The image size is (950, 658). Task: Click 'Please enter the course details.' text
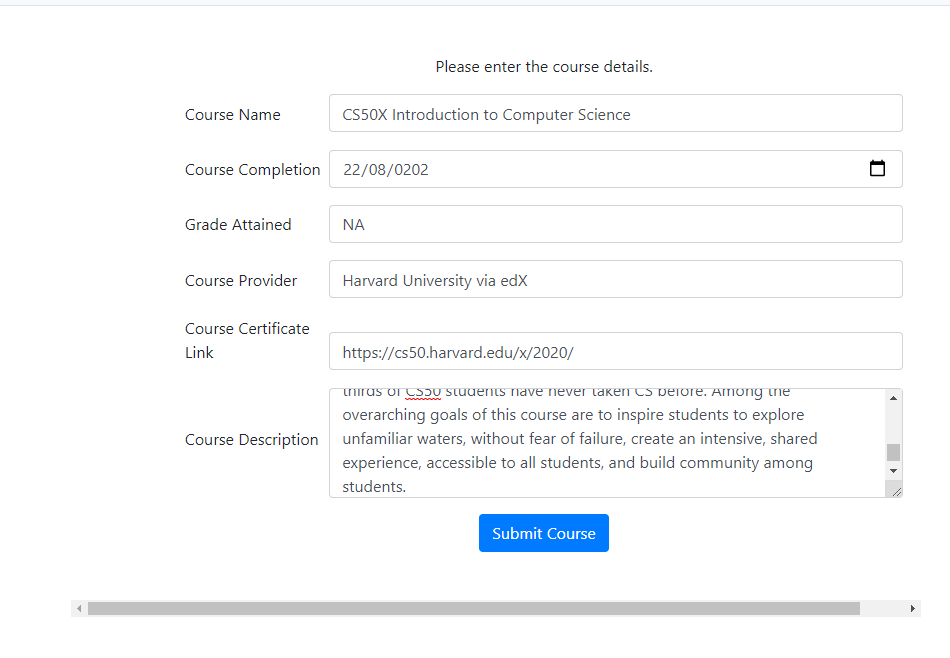[x=544, y=67]
